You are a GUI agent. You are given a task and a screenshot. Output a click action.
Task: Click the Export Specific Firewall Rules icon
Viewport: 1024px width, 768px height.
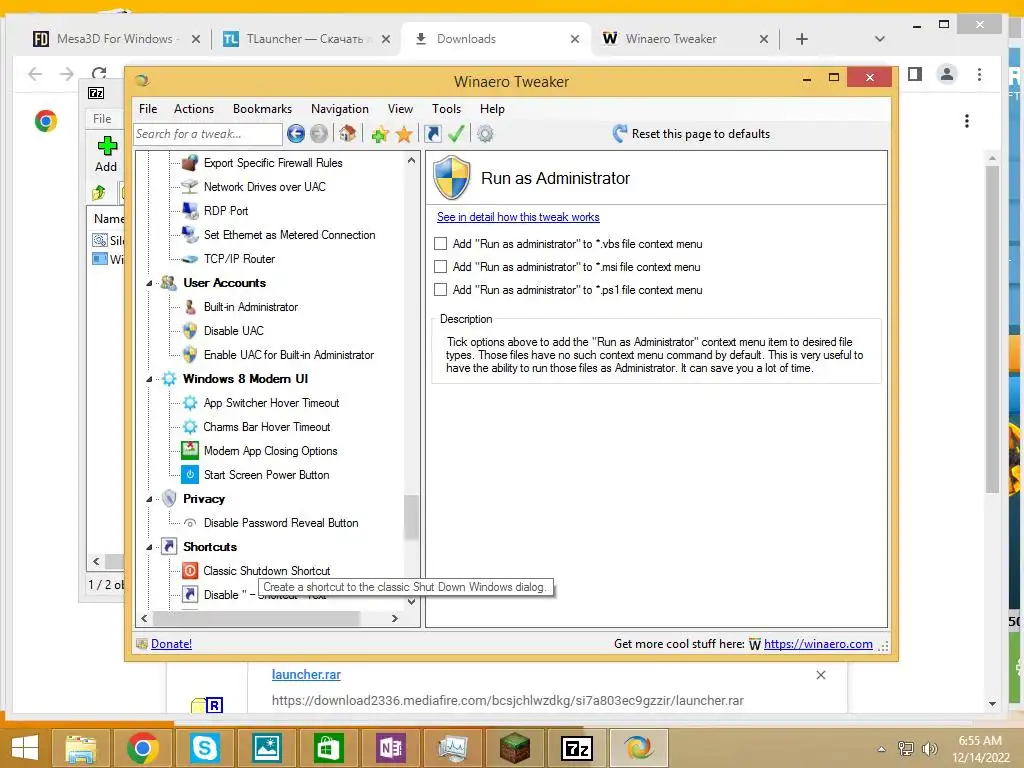[x=189, y=163]
